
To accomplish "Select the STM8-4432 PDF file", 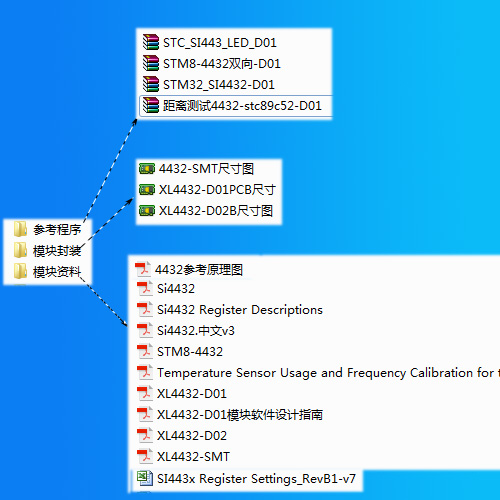I will [180, 352].
